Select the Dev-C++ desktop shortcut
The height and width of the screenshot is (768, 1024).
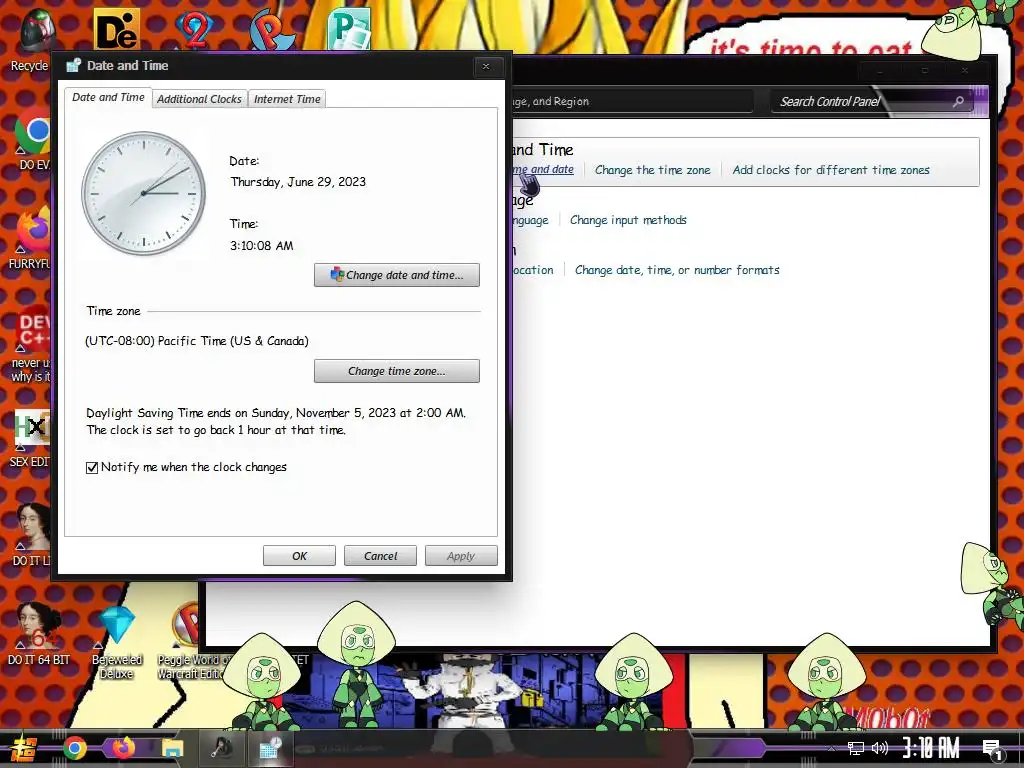(x=30, y=346)
